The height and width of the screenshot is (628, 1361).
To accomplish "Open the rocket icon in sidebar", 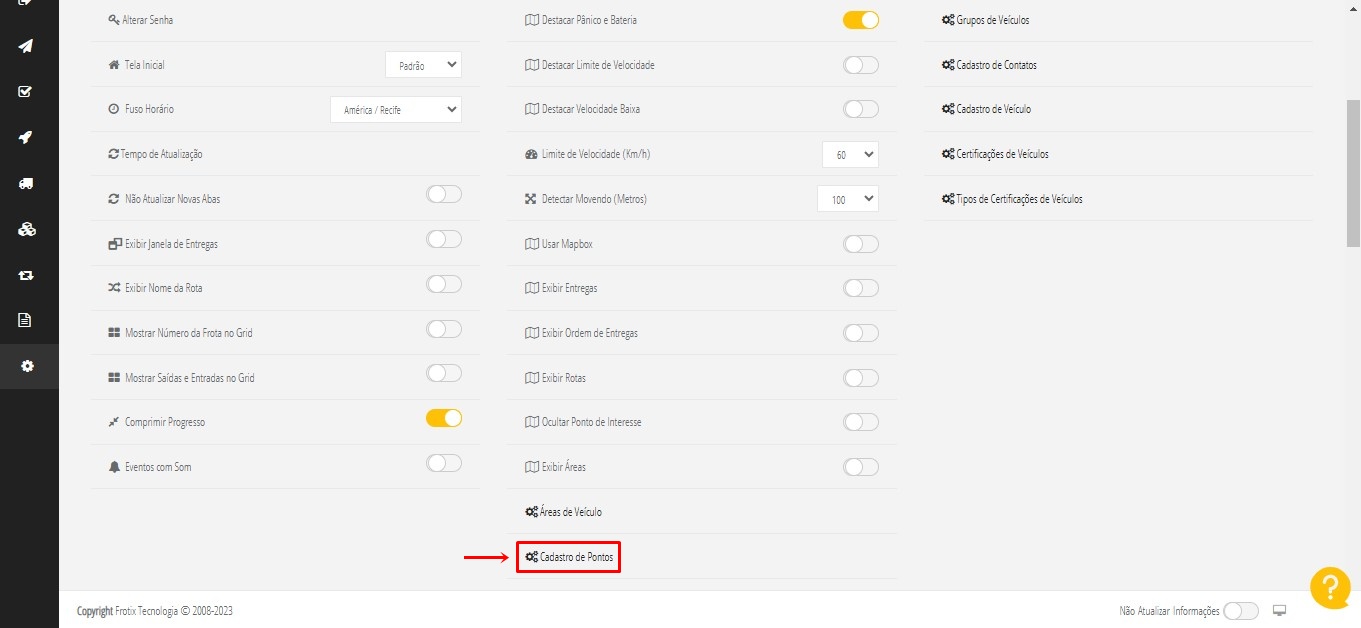I will [27, 138].
